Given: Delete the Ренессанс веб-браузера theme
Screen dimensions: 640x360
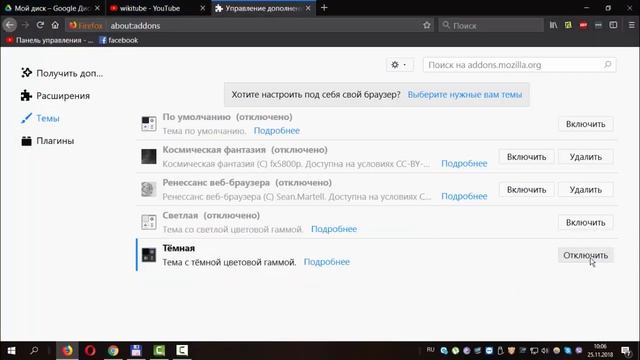Looking at the screenshot, I should point(585,190).
